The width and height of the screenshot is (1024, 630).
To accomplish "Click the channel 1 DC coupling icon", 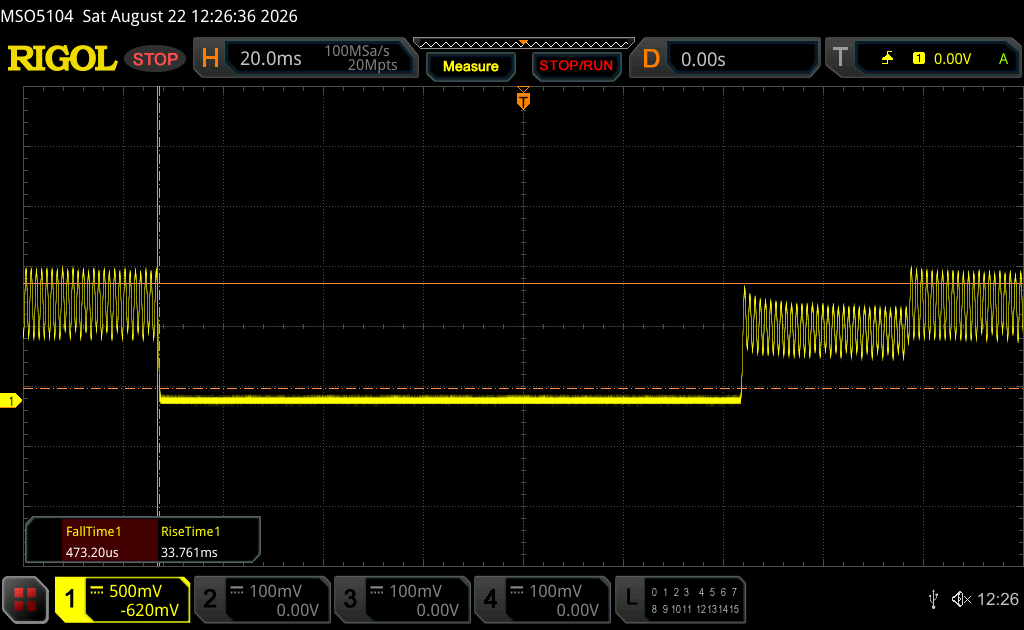I will tap(97, 591).
